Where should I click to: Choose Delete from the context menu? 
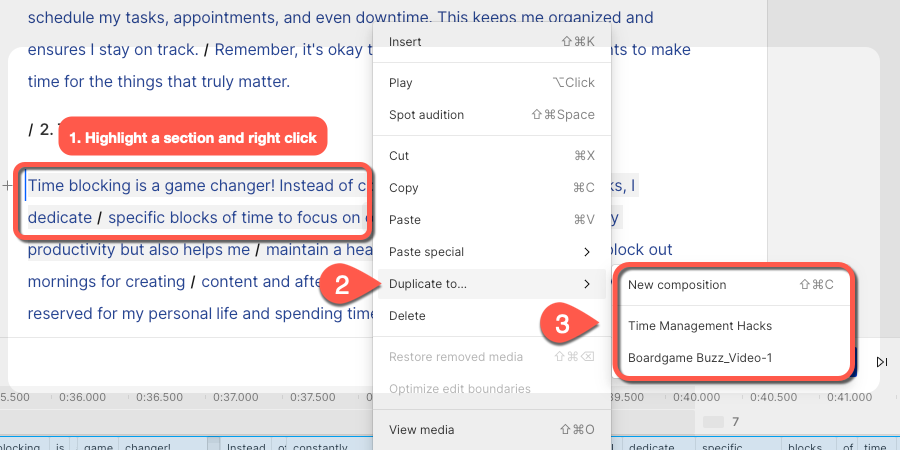491,316
